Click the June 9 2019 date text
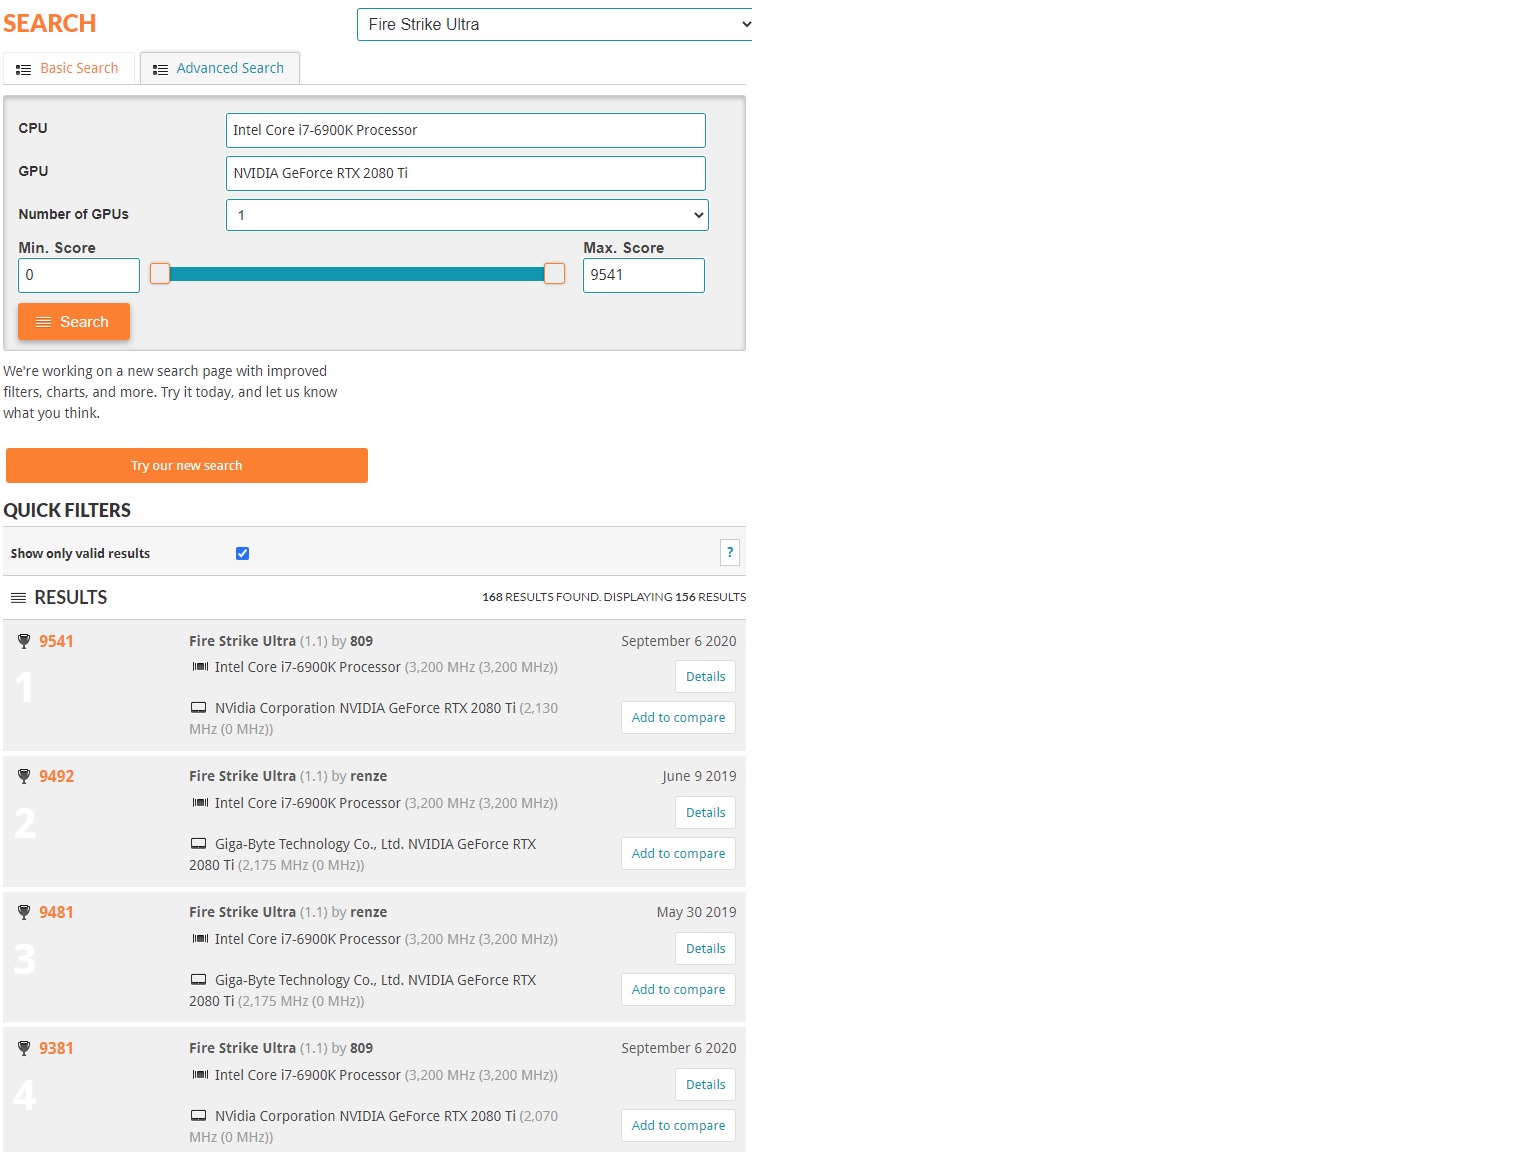The width and height of the screenshot is (1536, 1152). pos(699,776)
